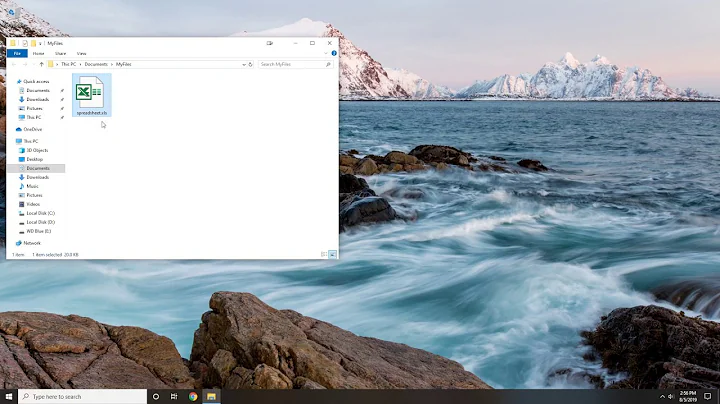The height and width of the screenshot is (404, 720).
Task: Open Local Disk (D:) drive
Action: coord(40,222)
